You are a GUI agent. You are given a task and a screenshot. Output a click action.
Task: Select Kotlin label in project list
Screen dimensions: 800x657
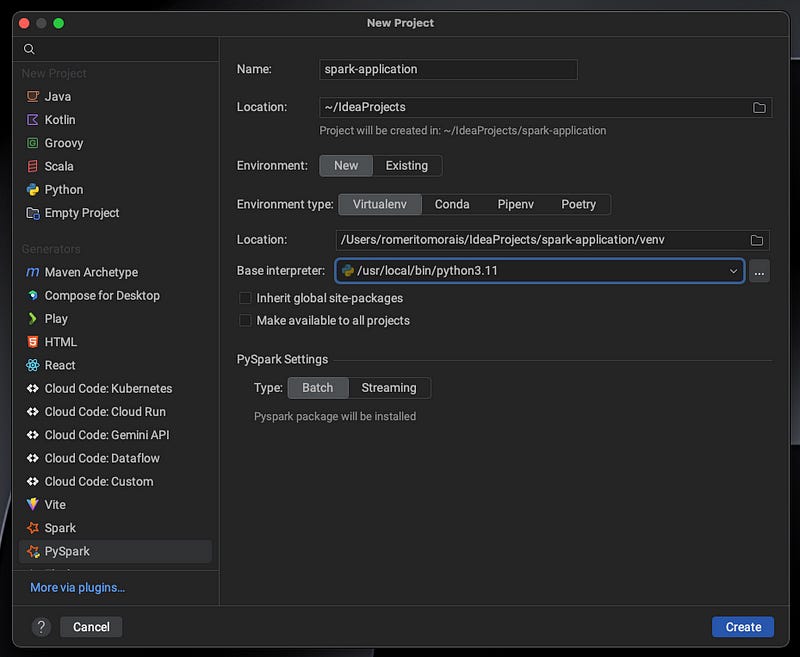click(x=60, y=120)
